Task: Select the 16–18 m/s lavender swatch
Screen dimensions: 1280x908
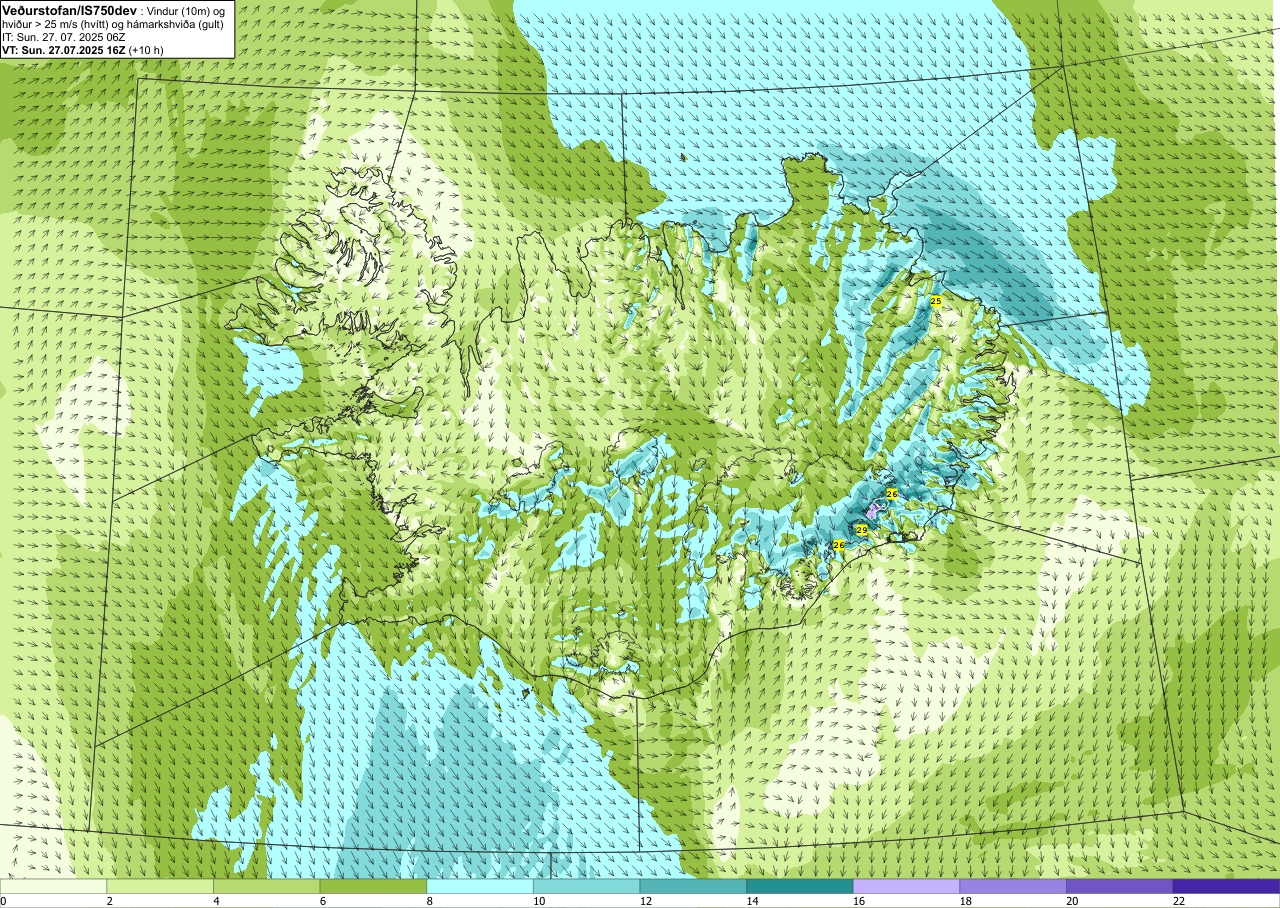Action: (906, 886)
